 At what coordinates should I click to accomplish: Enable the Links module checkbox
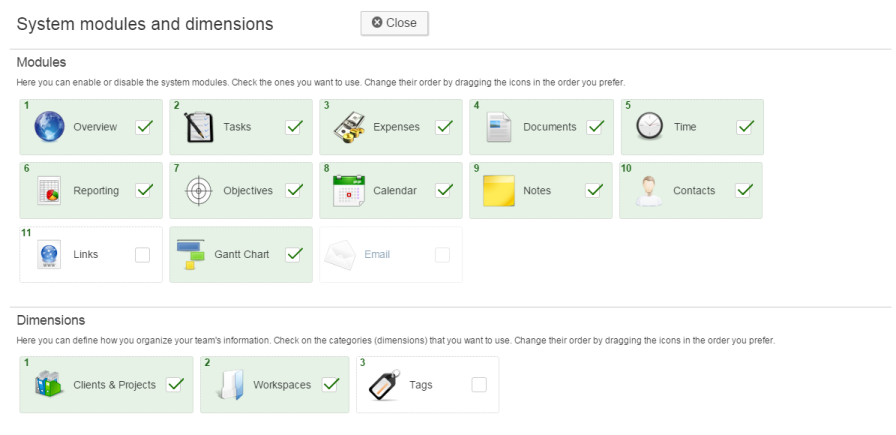click(142, 255)
